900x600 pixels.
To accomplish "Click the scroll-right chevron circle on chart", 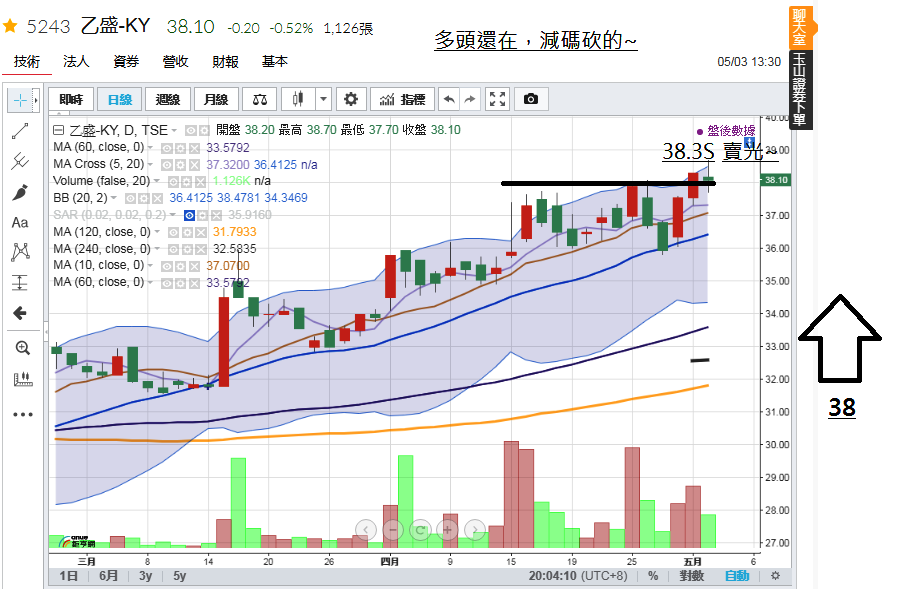I will pos(475,529).
